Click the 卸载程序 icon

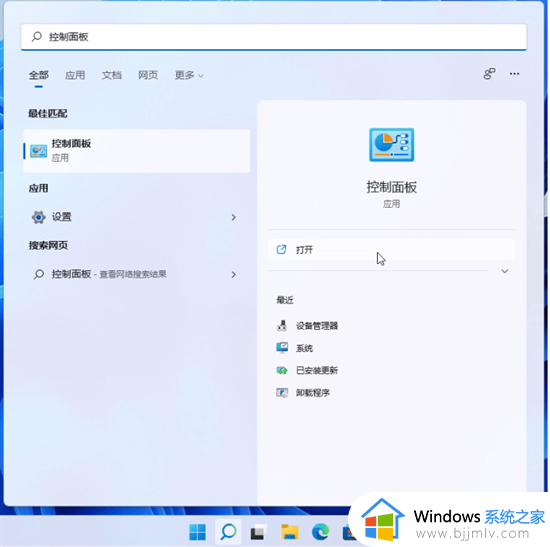tap(282, 392)
